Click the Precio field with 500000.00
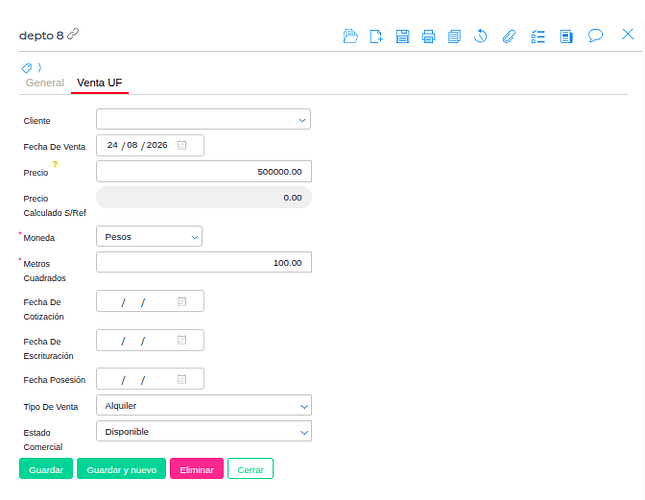 tap(204, 171)
